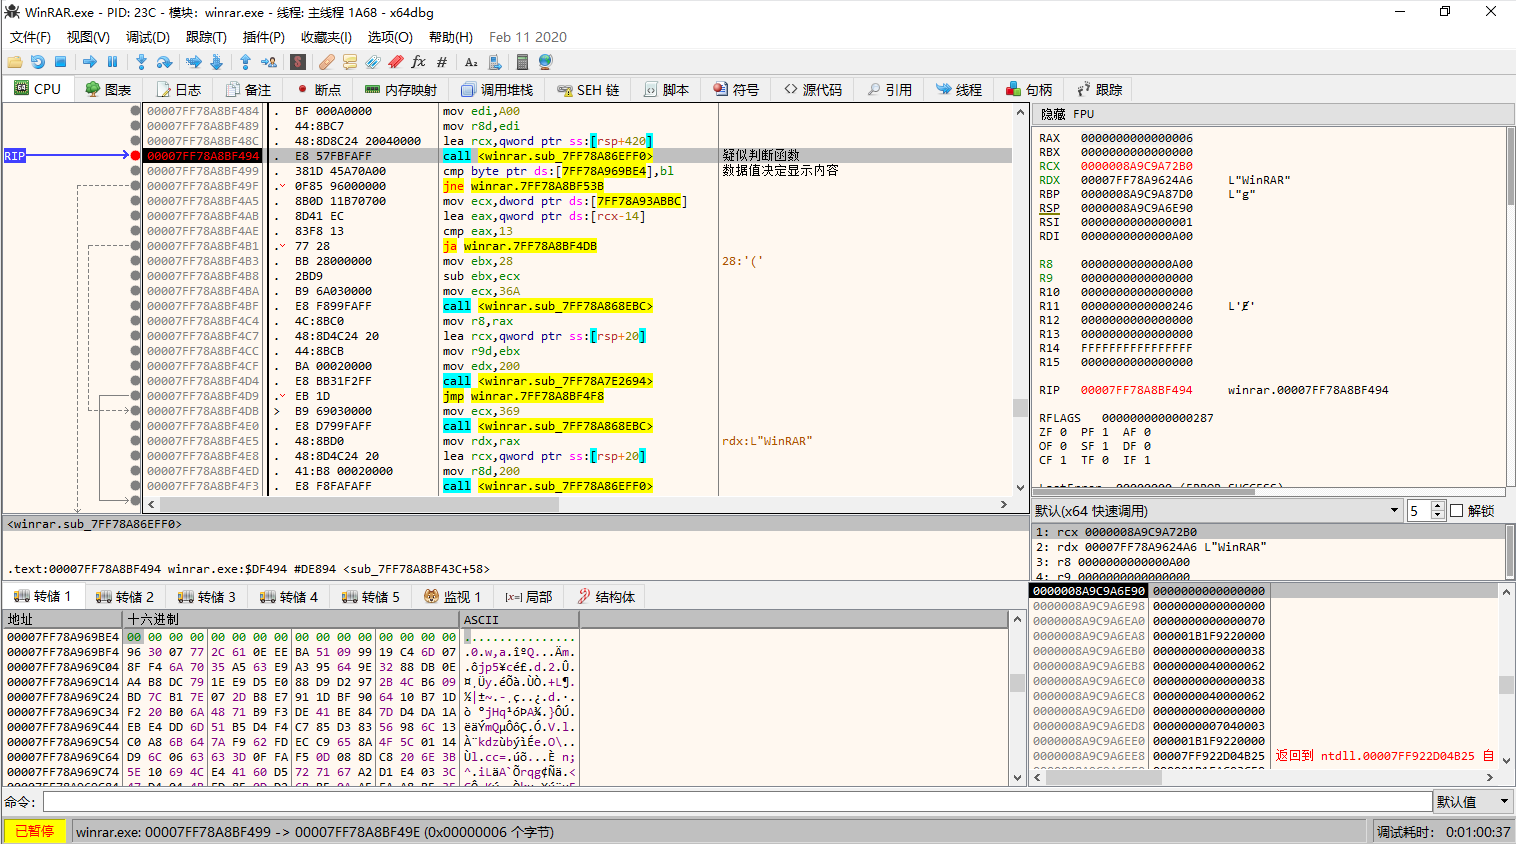Open the Scylla plugin icon
Image resolution: width=1516 pixels, height=844 pixels.
[x=298, y=62]
